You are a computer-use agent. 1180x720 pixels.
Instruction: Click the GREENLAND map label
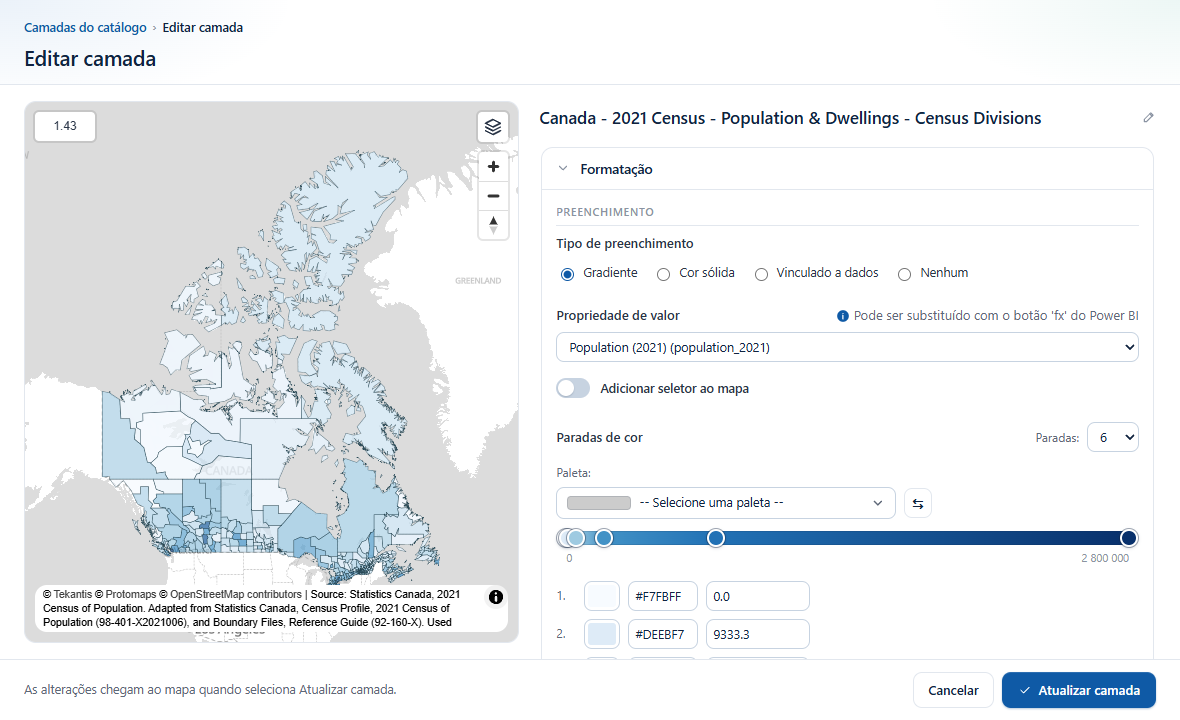tap(478, 281)
